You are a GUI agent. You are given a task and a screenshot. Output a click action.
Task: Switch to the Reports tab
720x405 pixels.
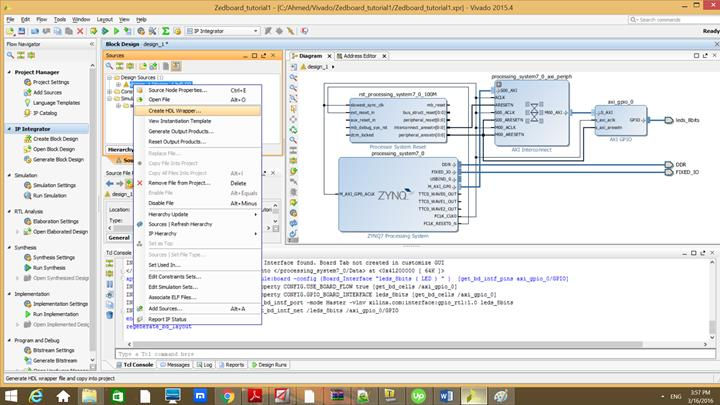(x=231, y=365)
